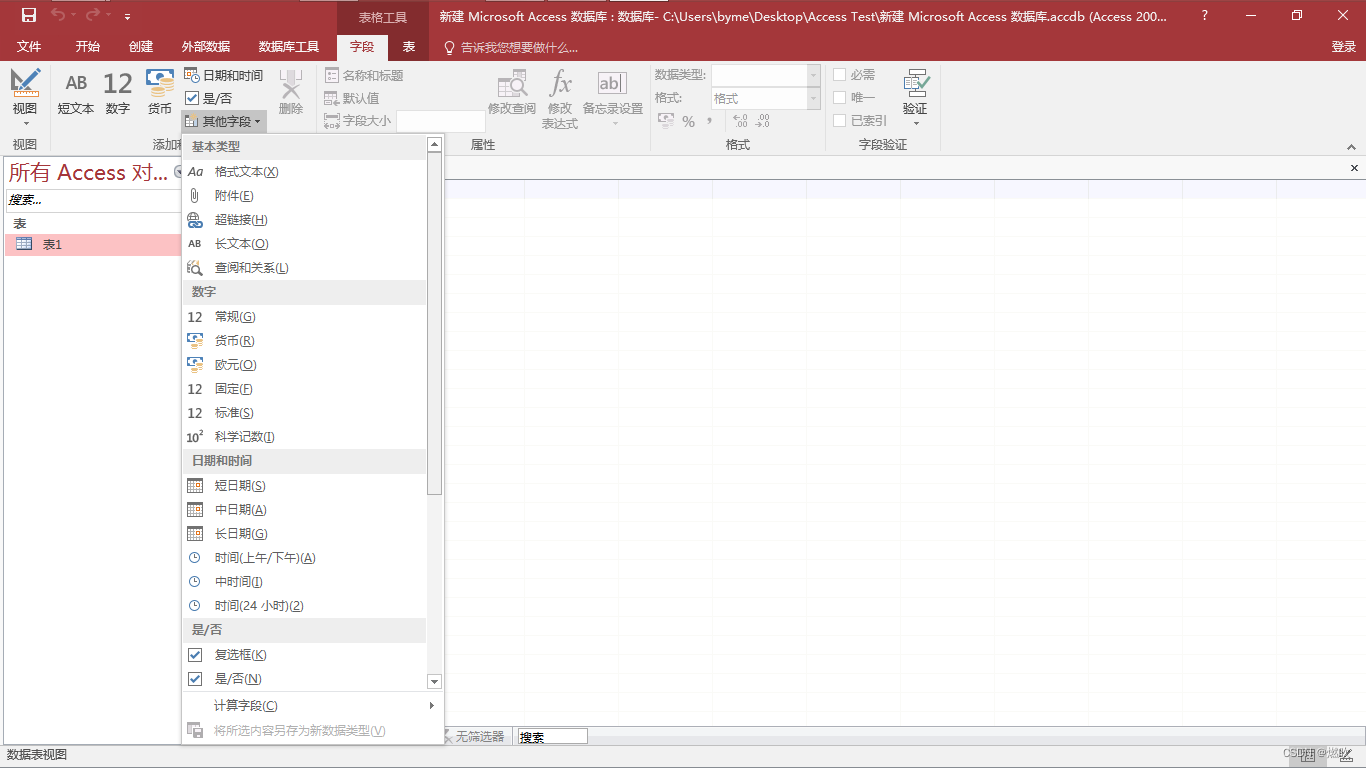Open the Help question mark icon
The width and height of the screenshot is (1366, 768).
(1205, 16)
